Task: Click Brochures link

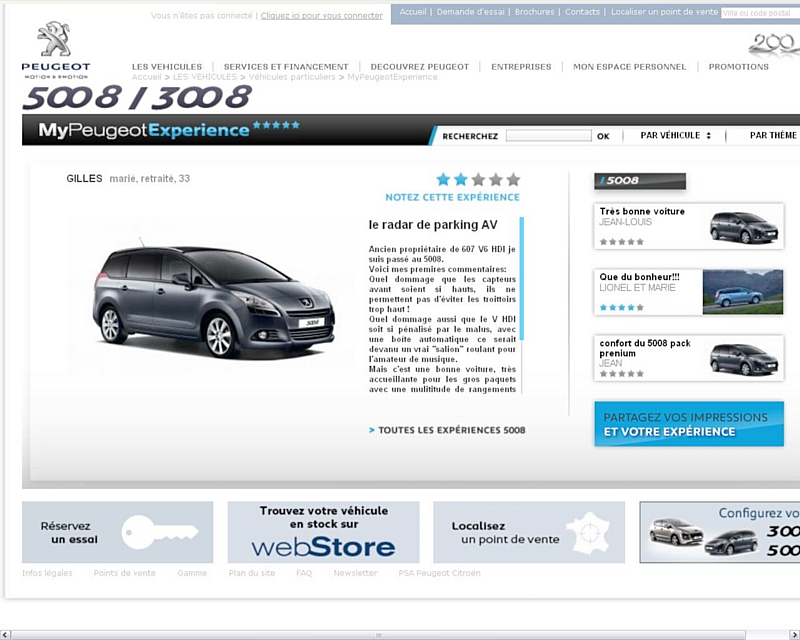Action: point(534,12)
